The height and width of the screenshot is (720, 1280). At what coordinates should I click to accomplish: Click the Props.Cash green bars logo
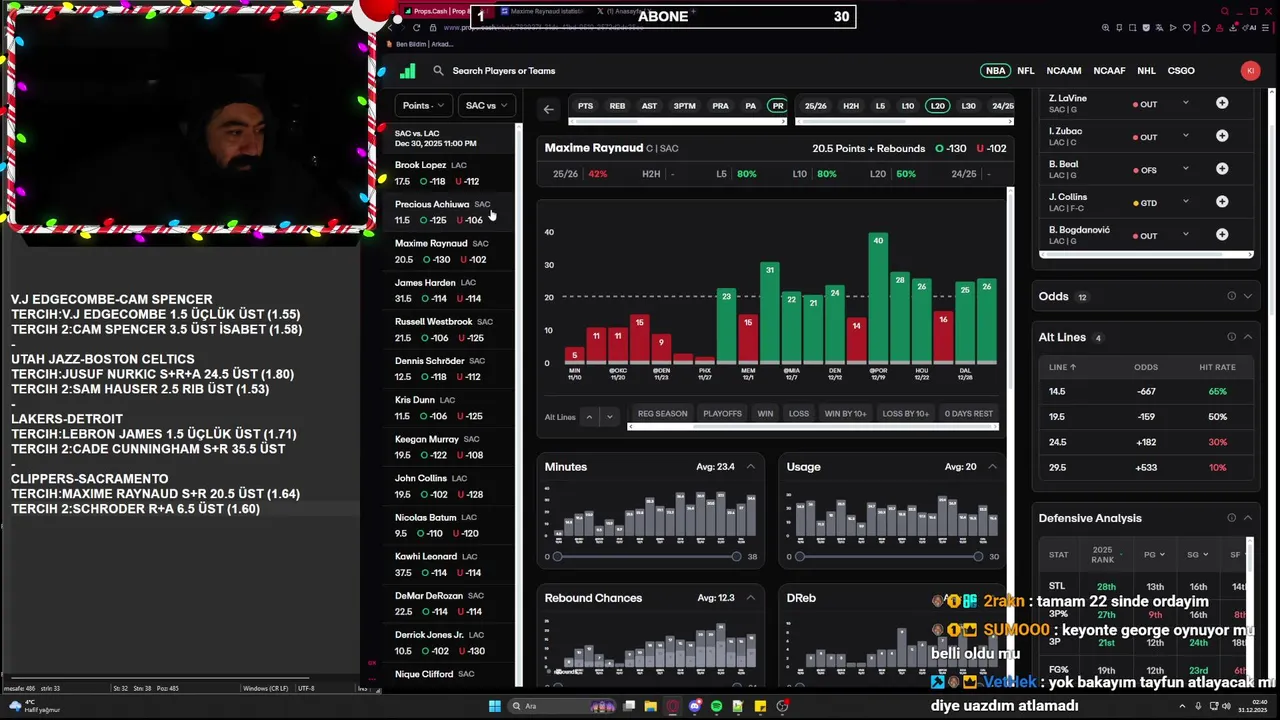pyautogui.click(x=407, y=71)
